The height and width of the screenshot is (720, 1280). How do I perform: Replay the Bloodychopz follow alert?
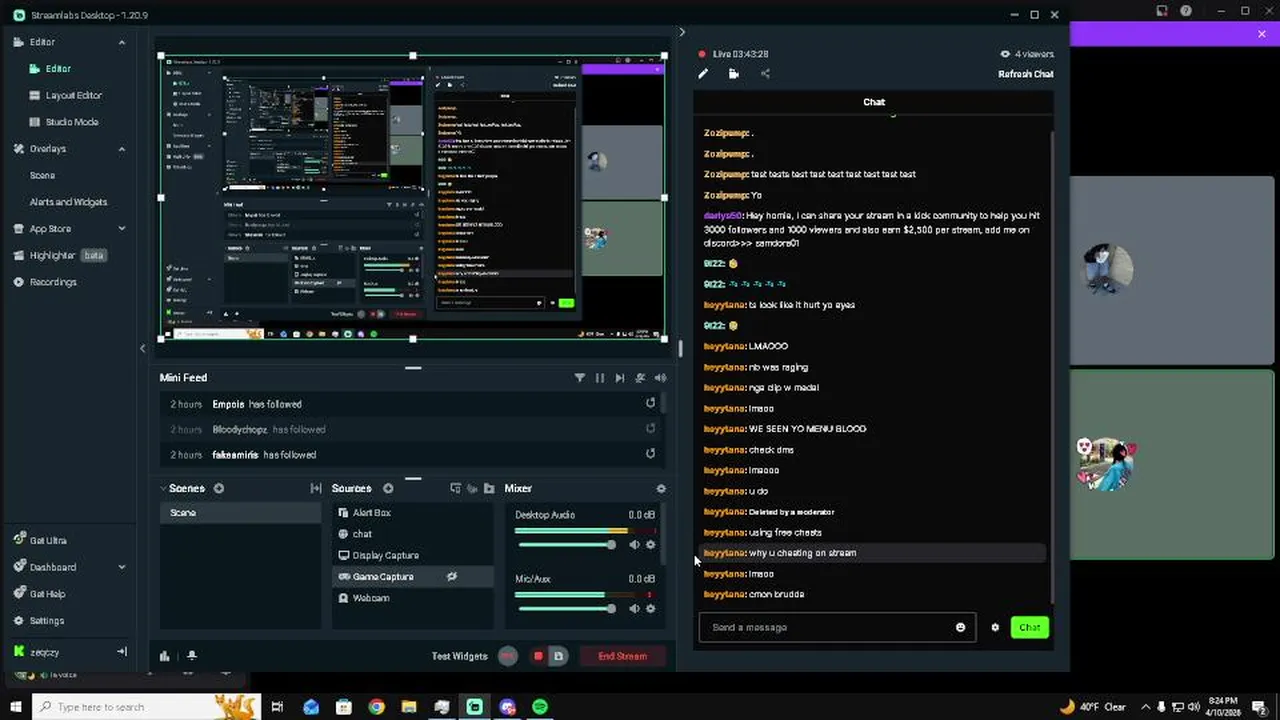point(651,428)
